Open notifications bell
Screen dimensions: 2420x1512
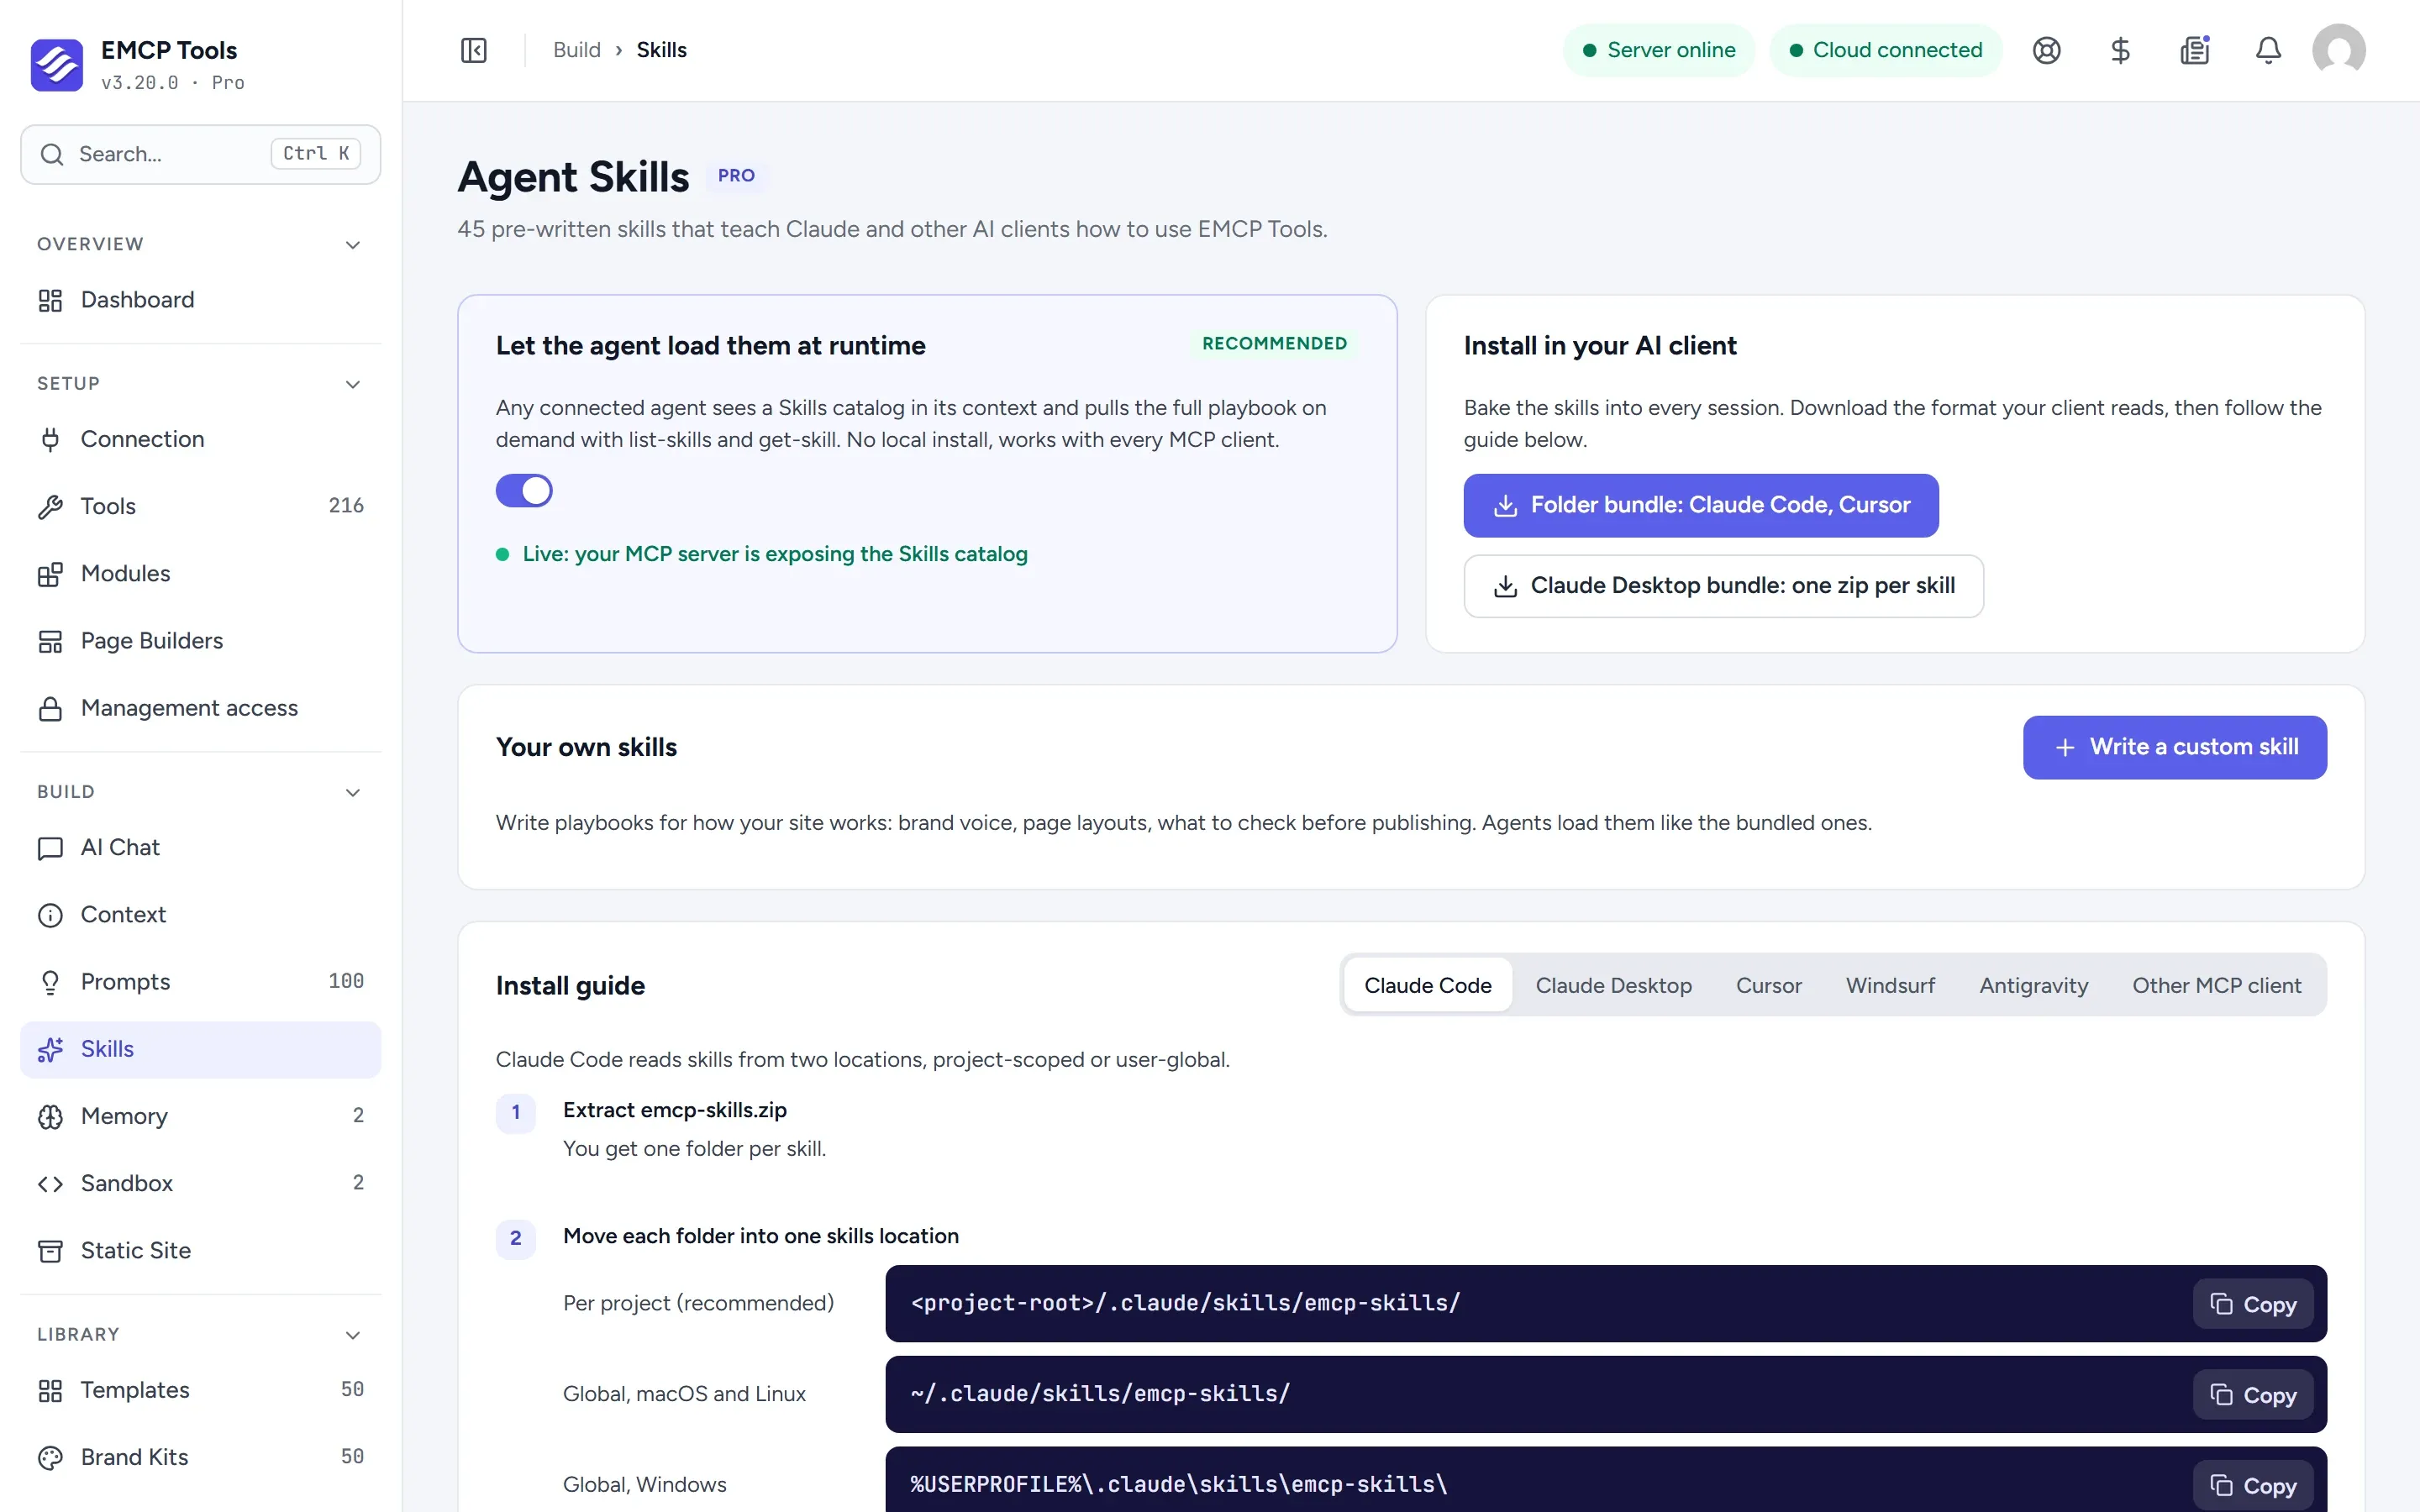tap(2268, 50)
